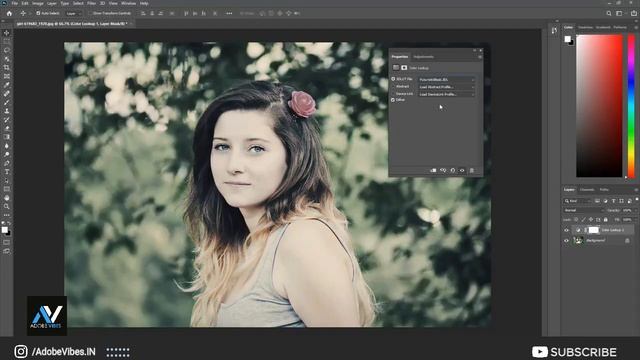Select the Type tool
This screenshot has height=360, width=640.
click(7, 172)
